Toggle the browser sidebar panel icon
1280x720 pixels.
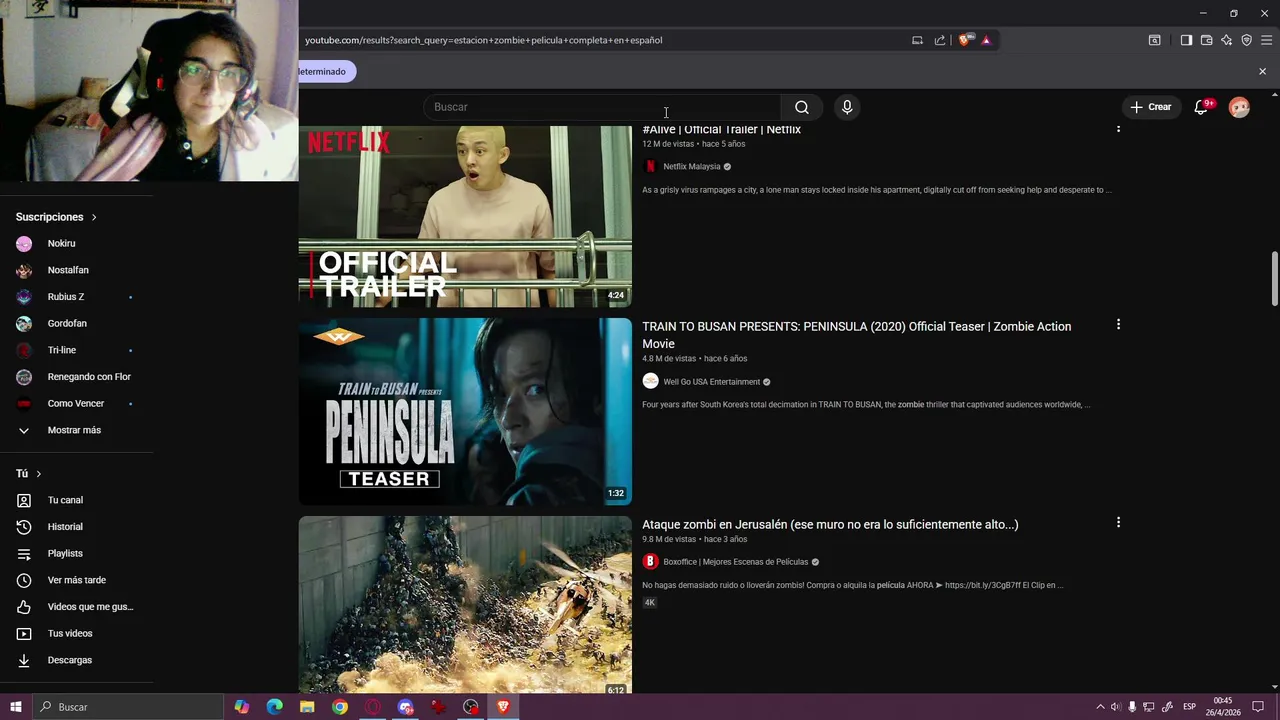coord(1186,40)
